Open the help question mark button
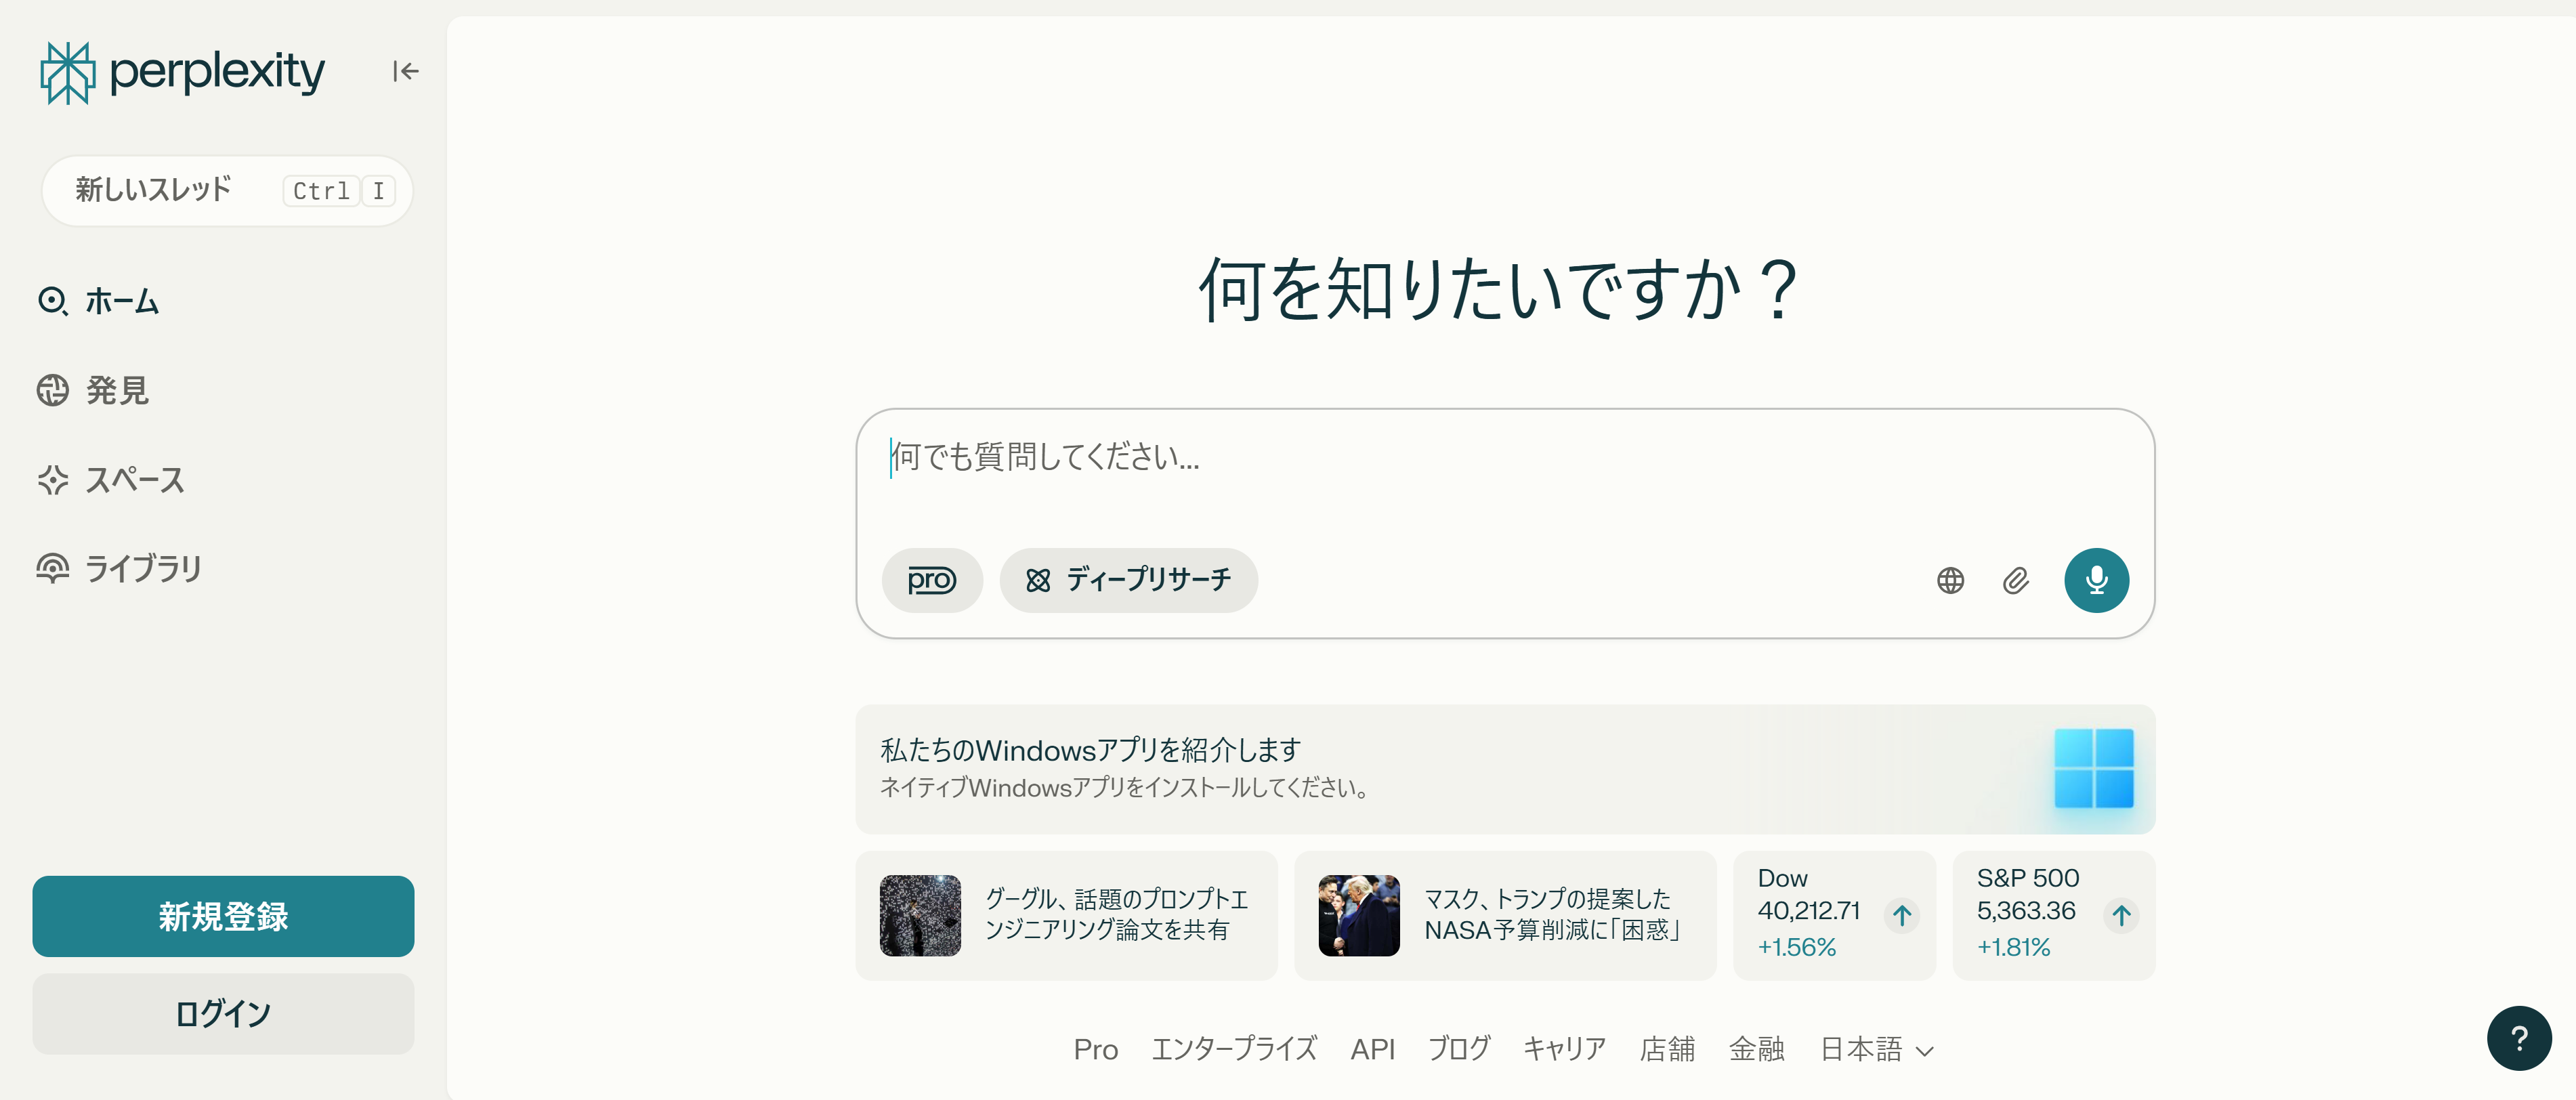Screen dimensions: 2576x1100 click(x=2518, y=1038)
